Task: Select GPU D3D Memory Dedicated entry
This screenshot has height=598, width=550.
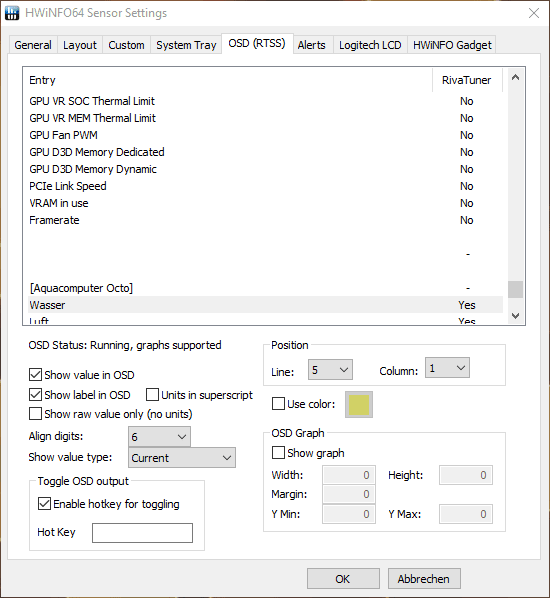Action: tap(265, 152)
